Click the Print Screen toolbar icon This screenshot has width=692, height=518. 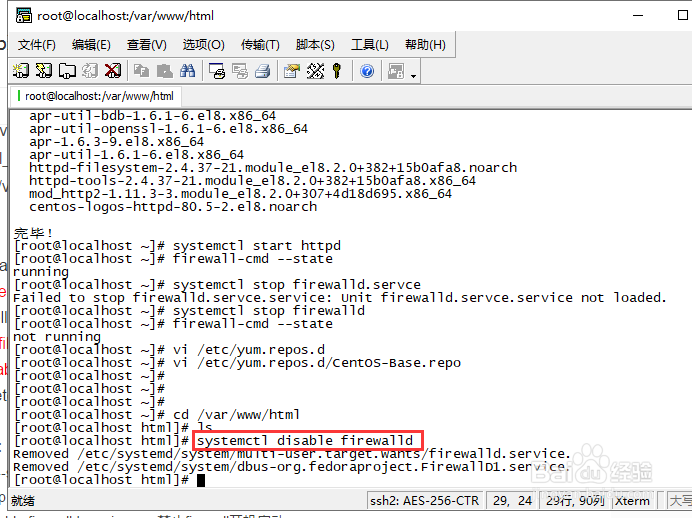tap(217, 71)
